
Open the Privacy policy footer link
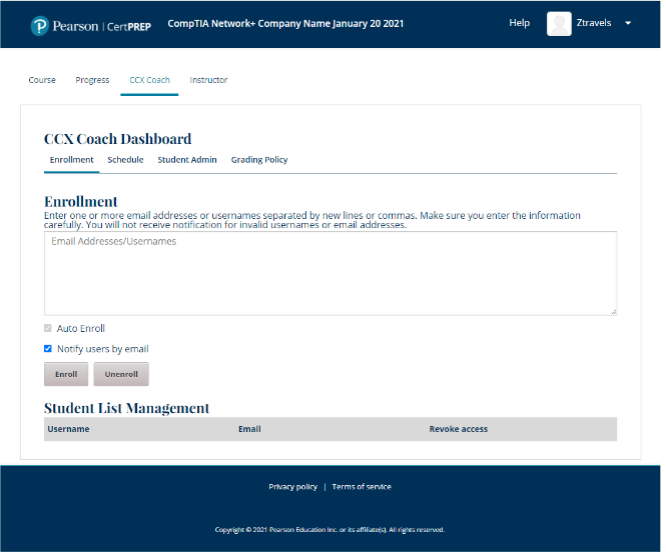tap(292, 487)
